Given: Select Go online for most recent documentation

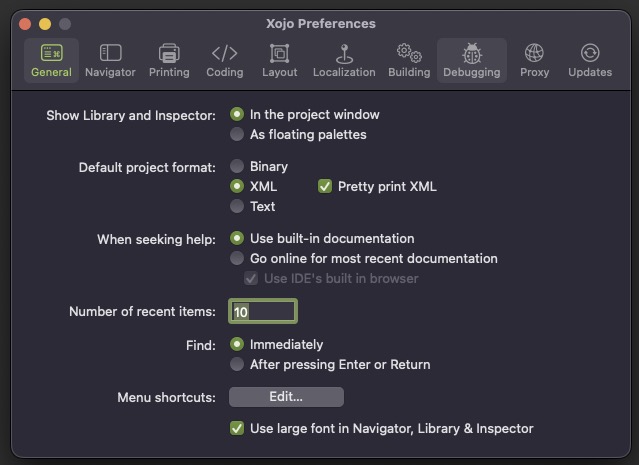Looking at the screenshot, I should [x=237, y=258].
